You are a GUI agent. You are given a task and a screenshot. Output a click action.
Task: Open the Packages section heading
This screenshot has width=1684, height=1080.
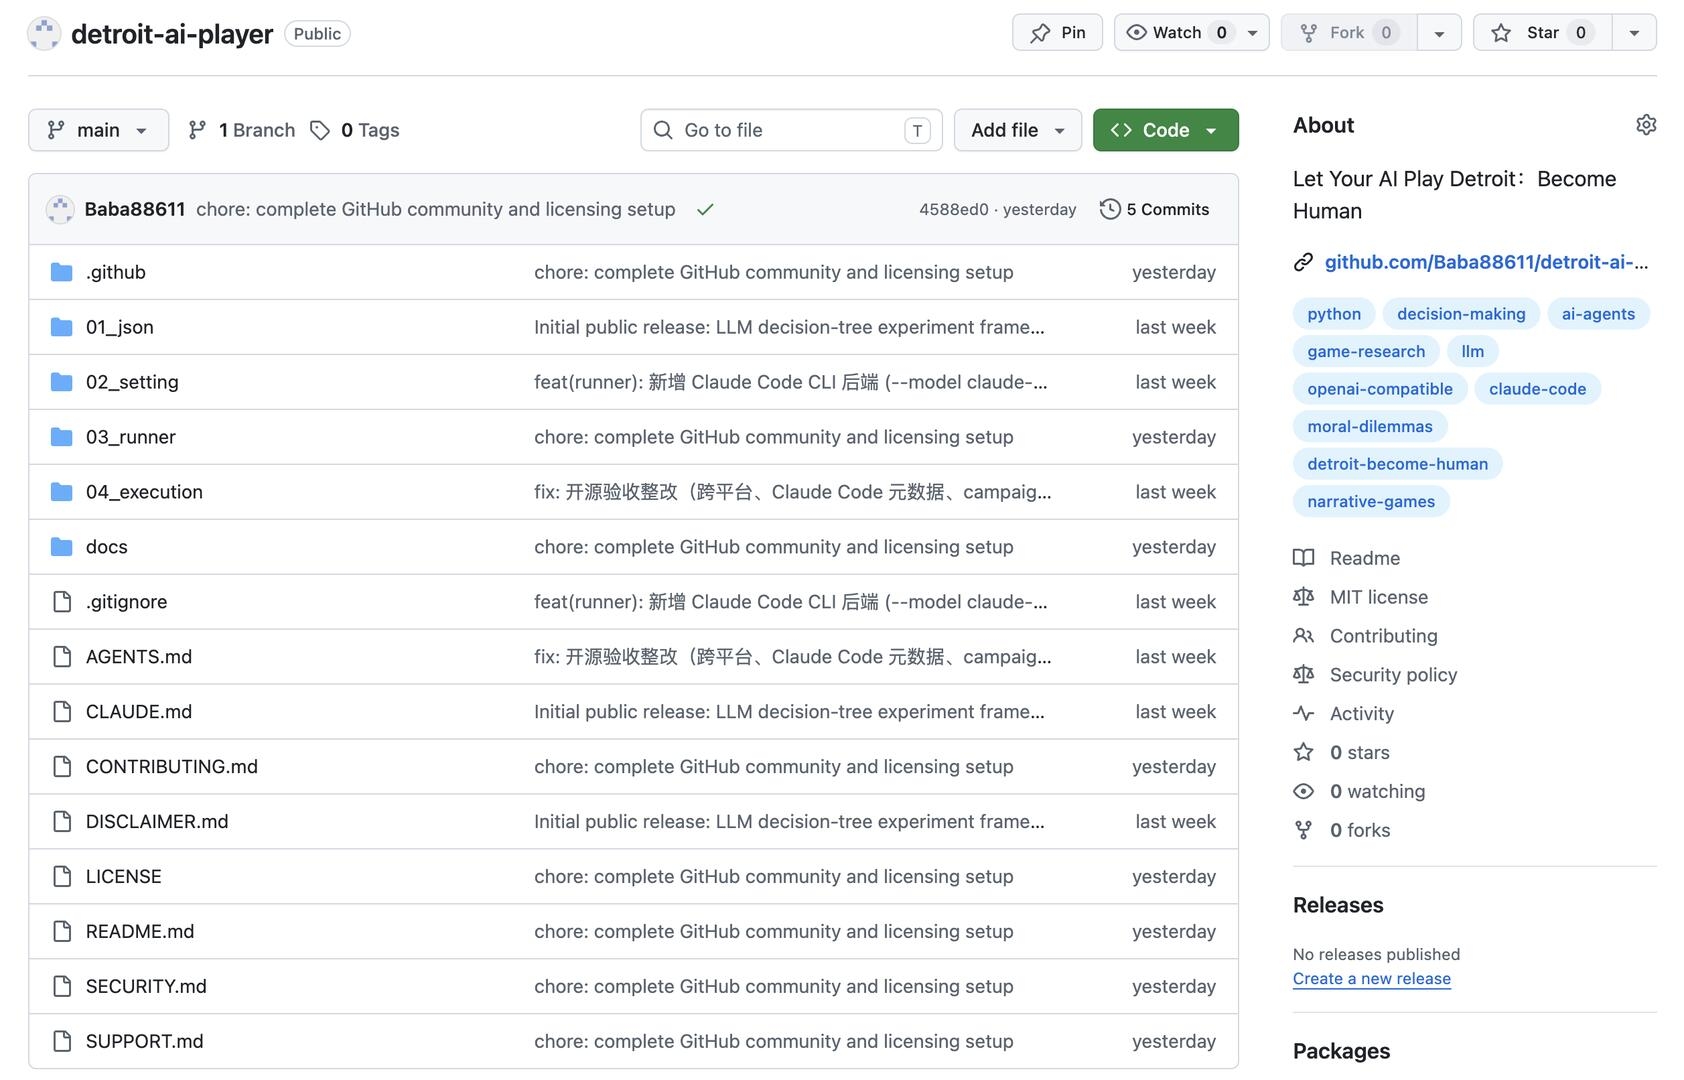tap(1341, 1051)
